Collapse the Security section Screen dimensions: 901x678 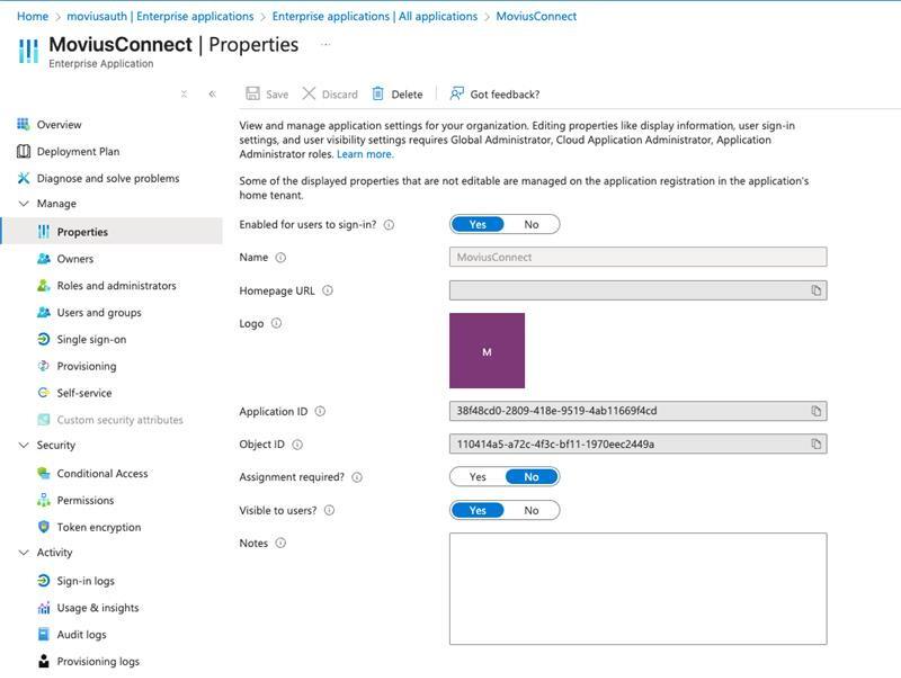(24, 446)
